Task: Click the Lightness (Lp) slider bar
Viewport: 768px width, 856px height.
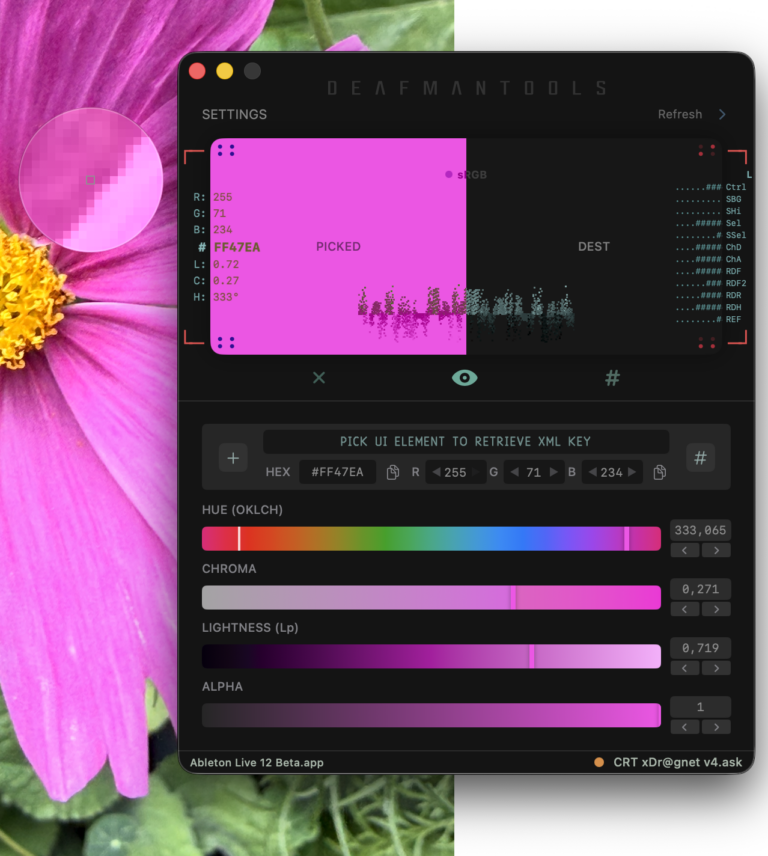Action: [x=431, y=657]
